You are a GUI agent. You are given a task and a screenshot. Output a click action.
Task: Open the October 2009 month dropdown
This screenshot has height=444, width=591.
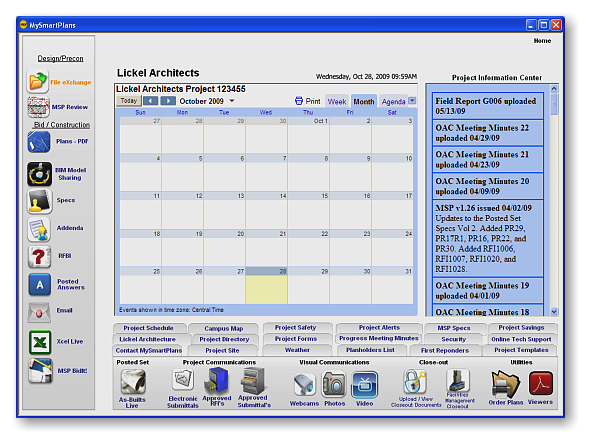coord(232,101)
